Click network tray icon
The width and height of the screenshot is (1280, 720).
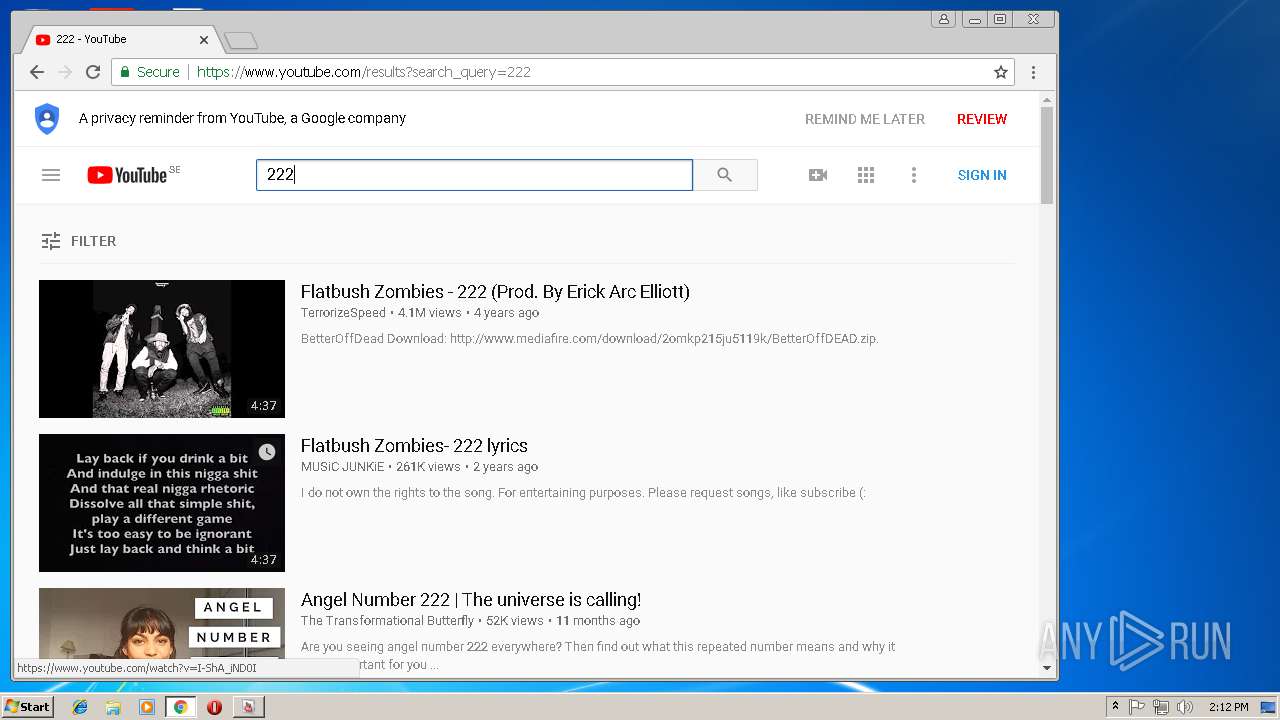(1161, 707)
